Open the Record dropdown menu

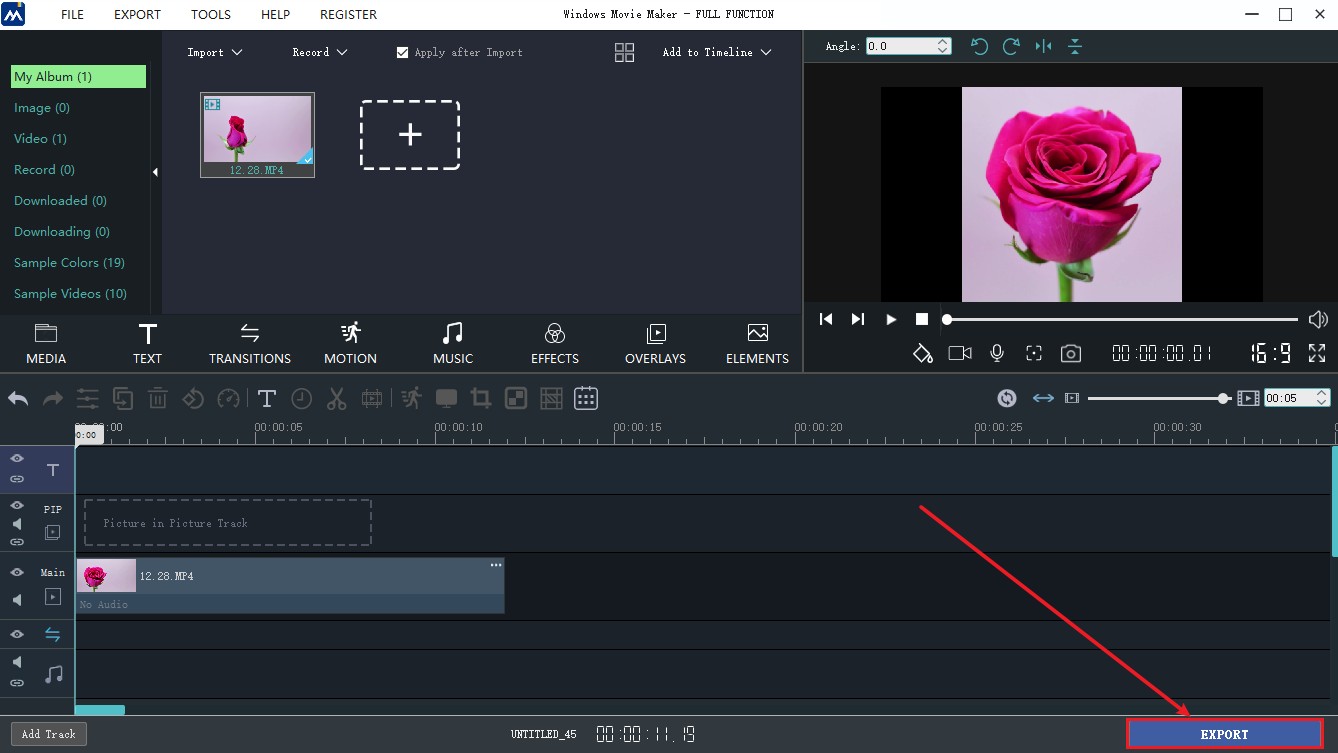(x=319, y=52)
